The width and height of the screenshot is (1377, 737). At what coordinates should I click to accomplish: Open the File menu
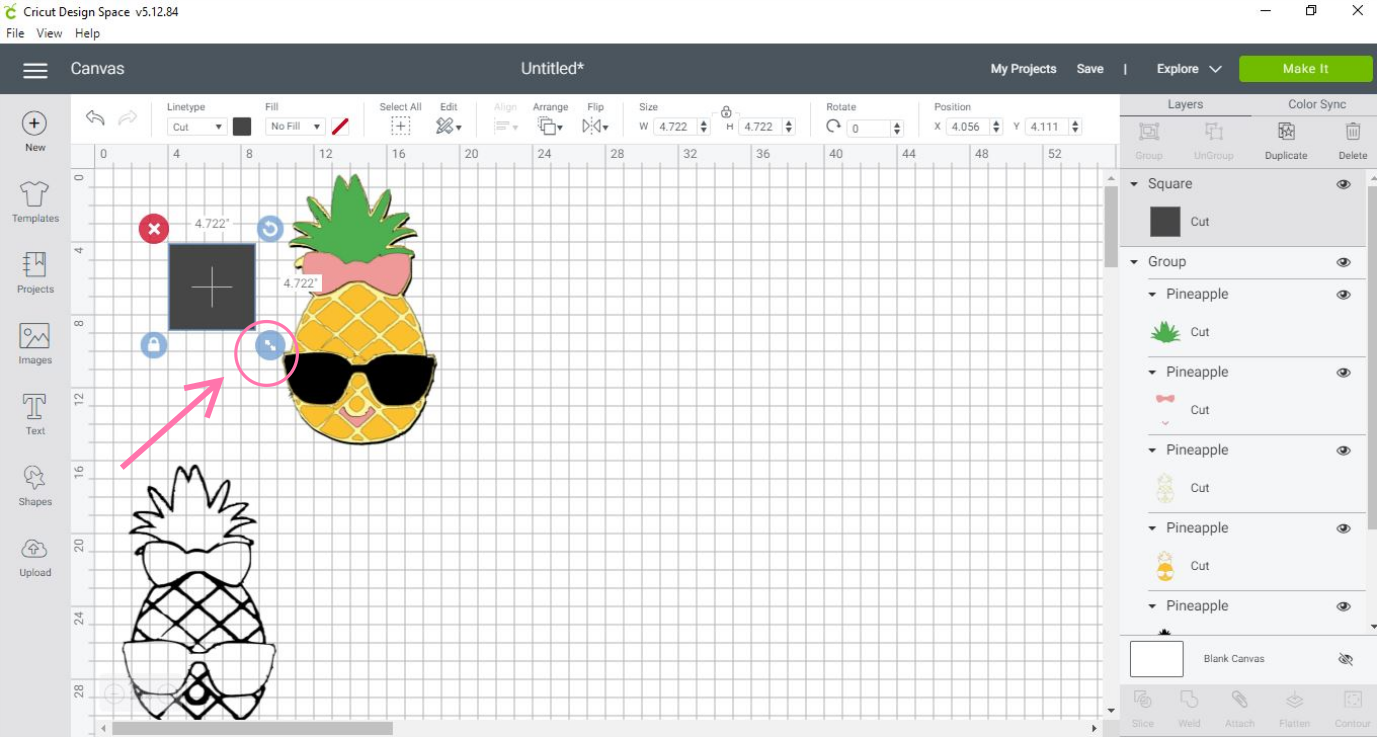point(15,33)
